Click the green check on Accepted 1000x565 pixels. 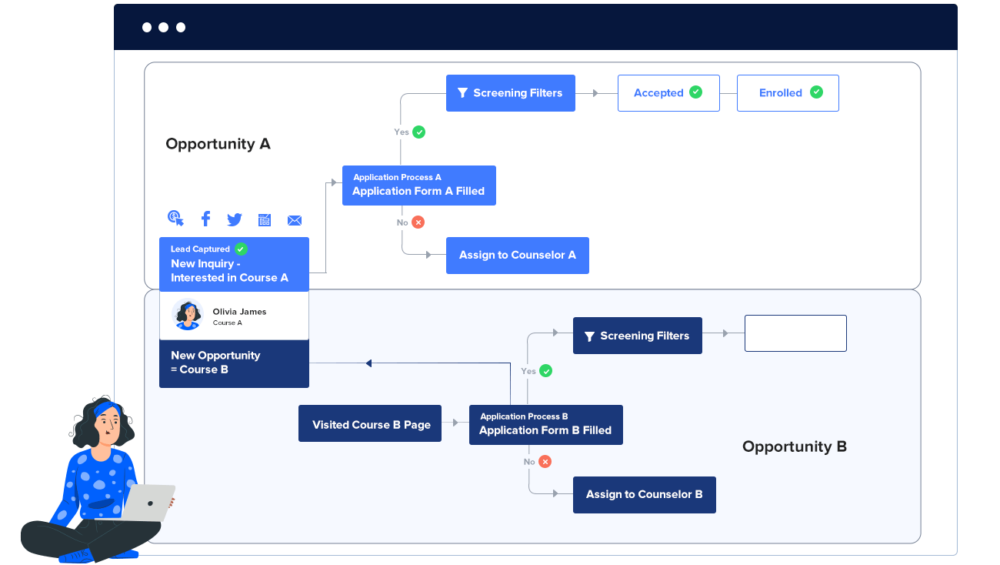point(696,92)
